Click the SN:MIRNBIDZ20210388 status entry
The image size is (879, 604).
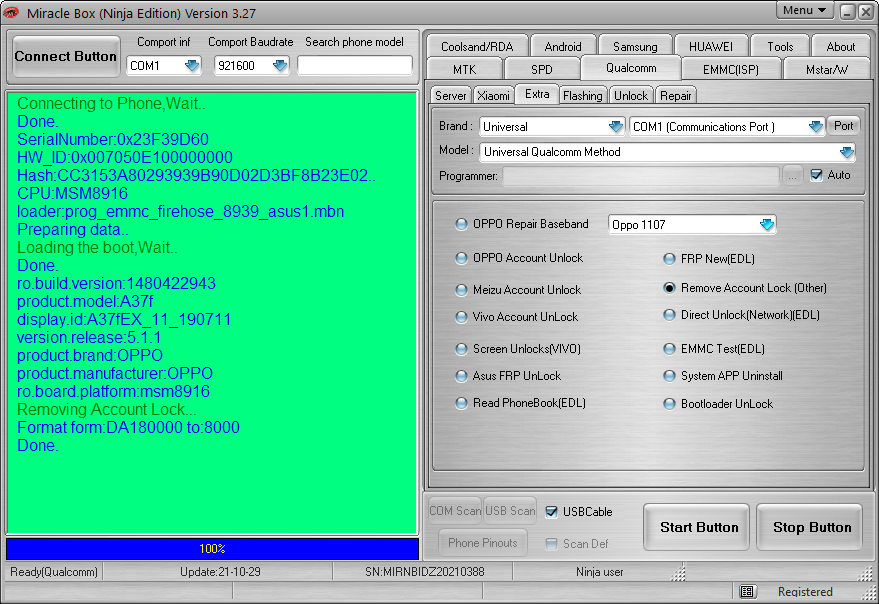pos(424,572)
